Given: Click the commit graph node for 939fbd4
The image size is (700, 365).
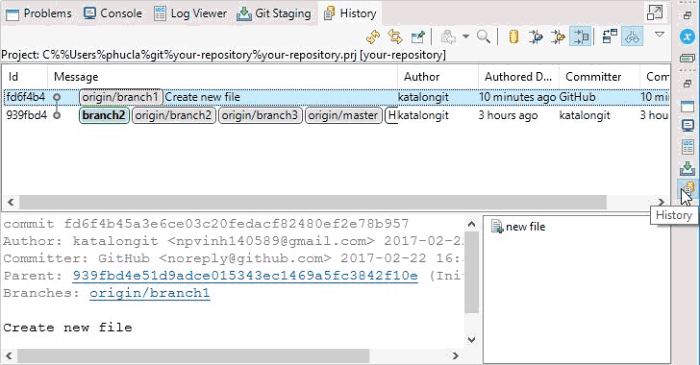Looking at the screenshot, I should tap(57, 115).
